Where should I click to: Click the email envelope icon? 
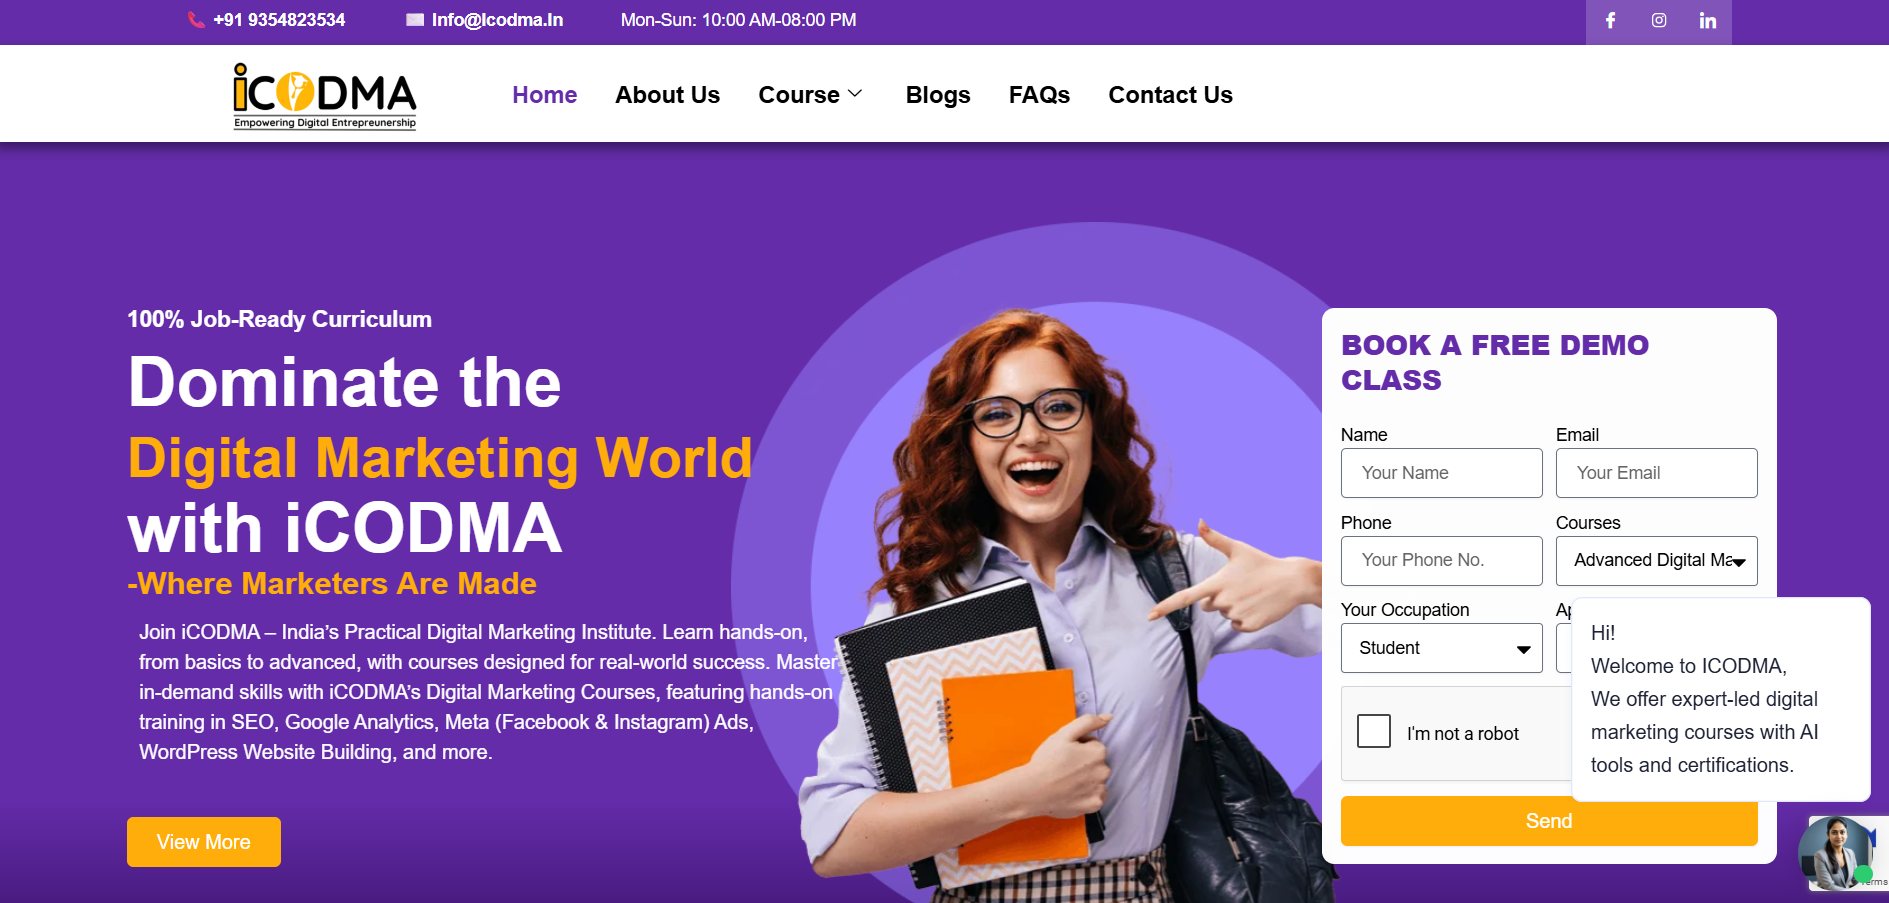[x=415, y=20]
